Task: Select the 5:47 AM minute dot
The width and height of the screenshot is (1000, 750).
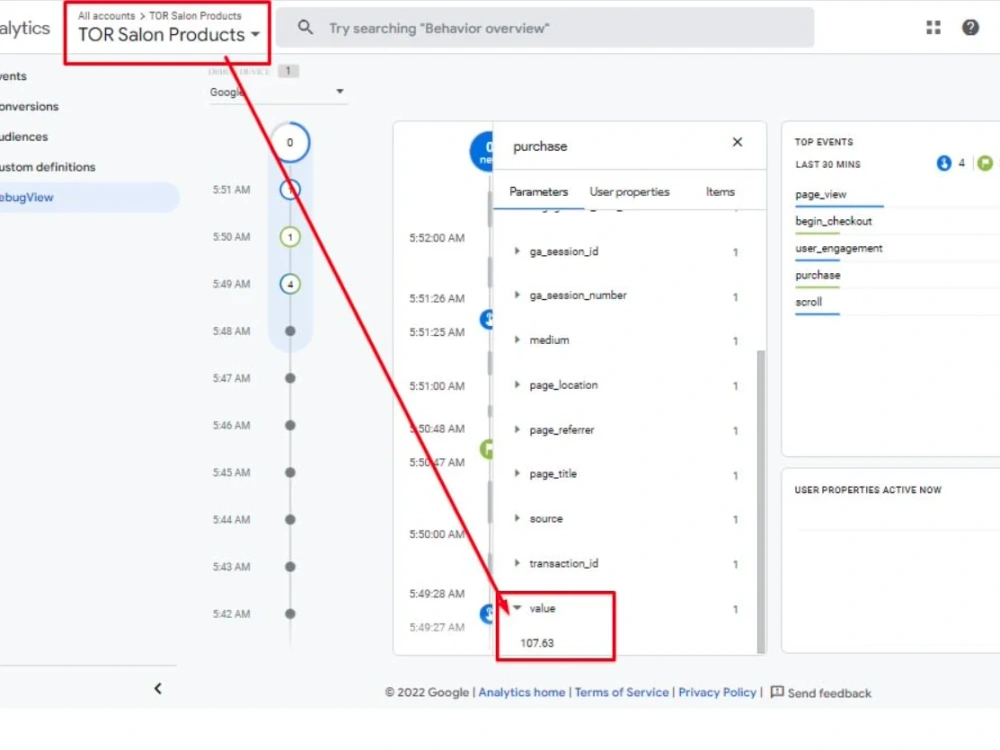Action: click(x=290, y=378)
